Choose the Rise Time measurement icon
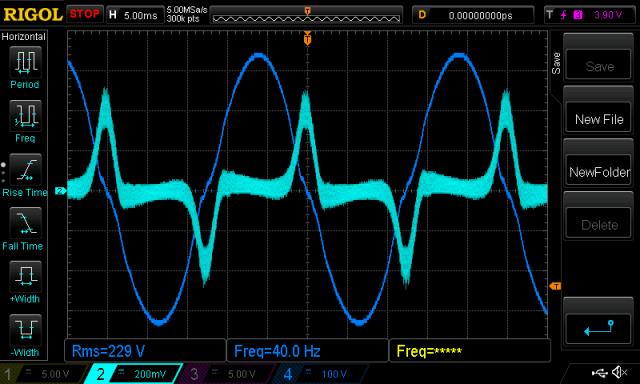Image resolution: width=640 pixels, height=384 pixels. [x=25, y=169]
